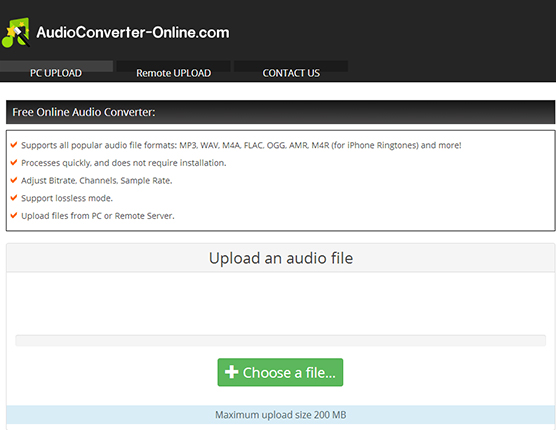
Task: Click the checkmark next to Processes quickly
Action: coord(14,162)
